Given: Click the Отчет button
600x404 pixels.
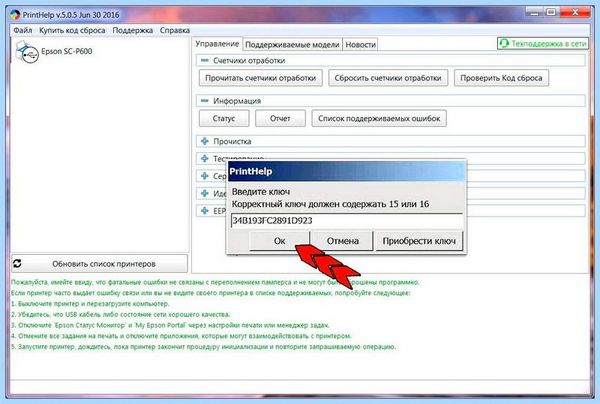Looking at the screenshot, I should (x=280, y=119).
